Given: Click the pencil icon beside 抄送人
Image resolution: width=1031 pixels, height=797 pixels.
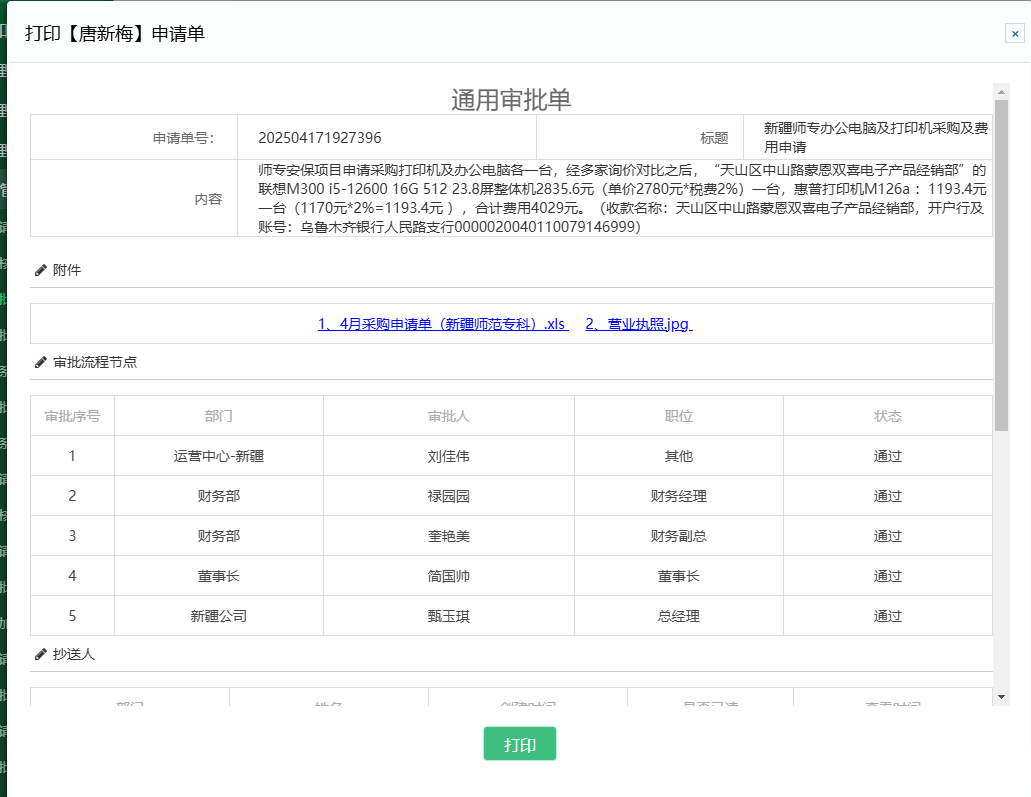Looking at the screenshot, I should point(41,654).
